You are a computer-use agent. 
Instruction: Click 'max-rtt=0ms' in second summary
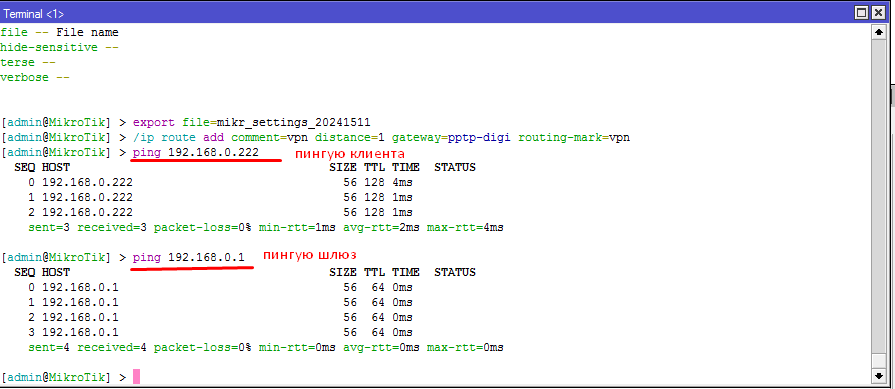coord(465,347)
